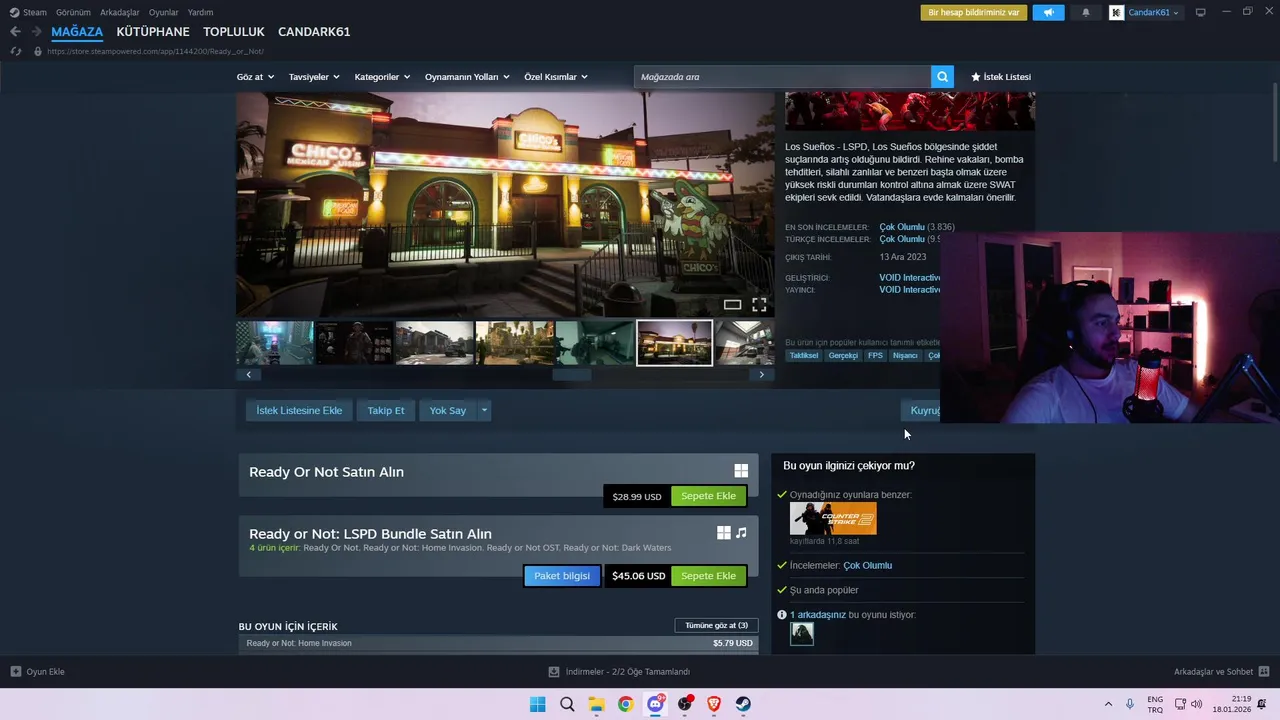Click the Yok Say button

click(448, 410)
